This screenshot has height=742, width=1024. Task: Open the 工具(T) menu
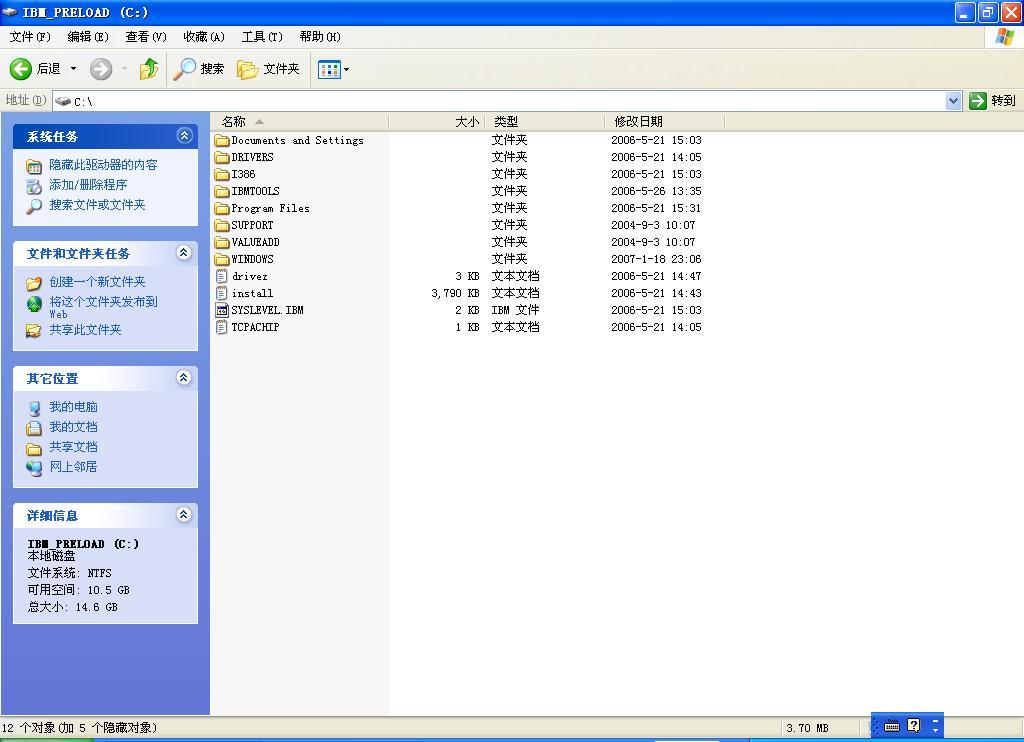tap(262, 37)
